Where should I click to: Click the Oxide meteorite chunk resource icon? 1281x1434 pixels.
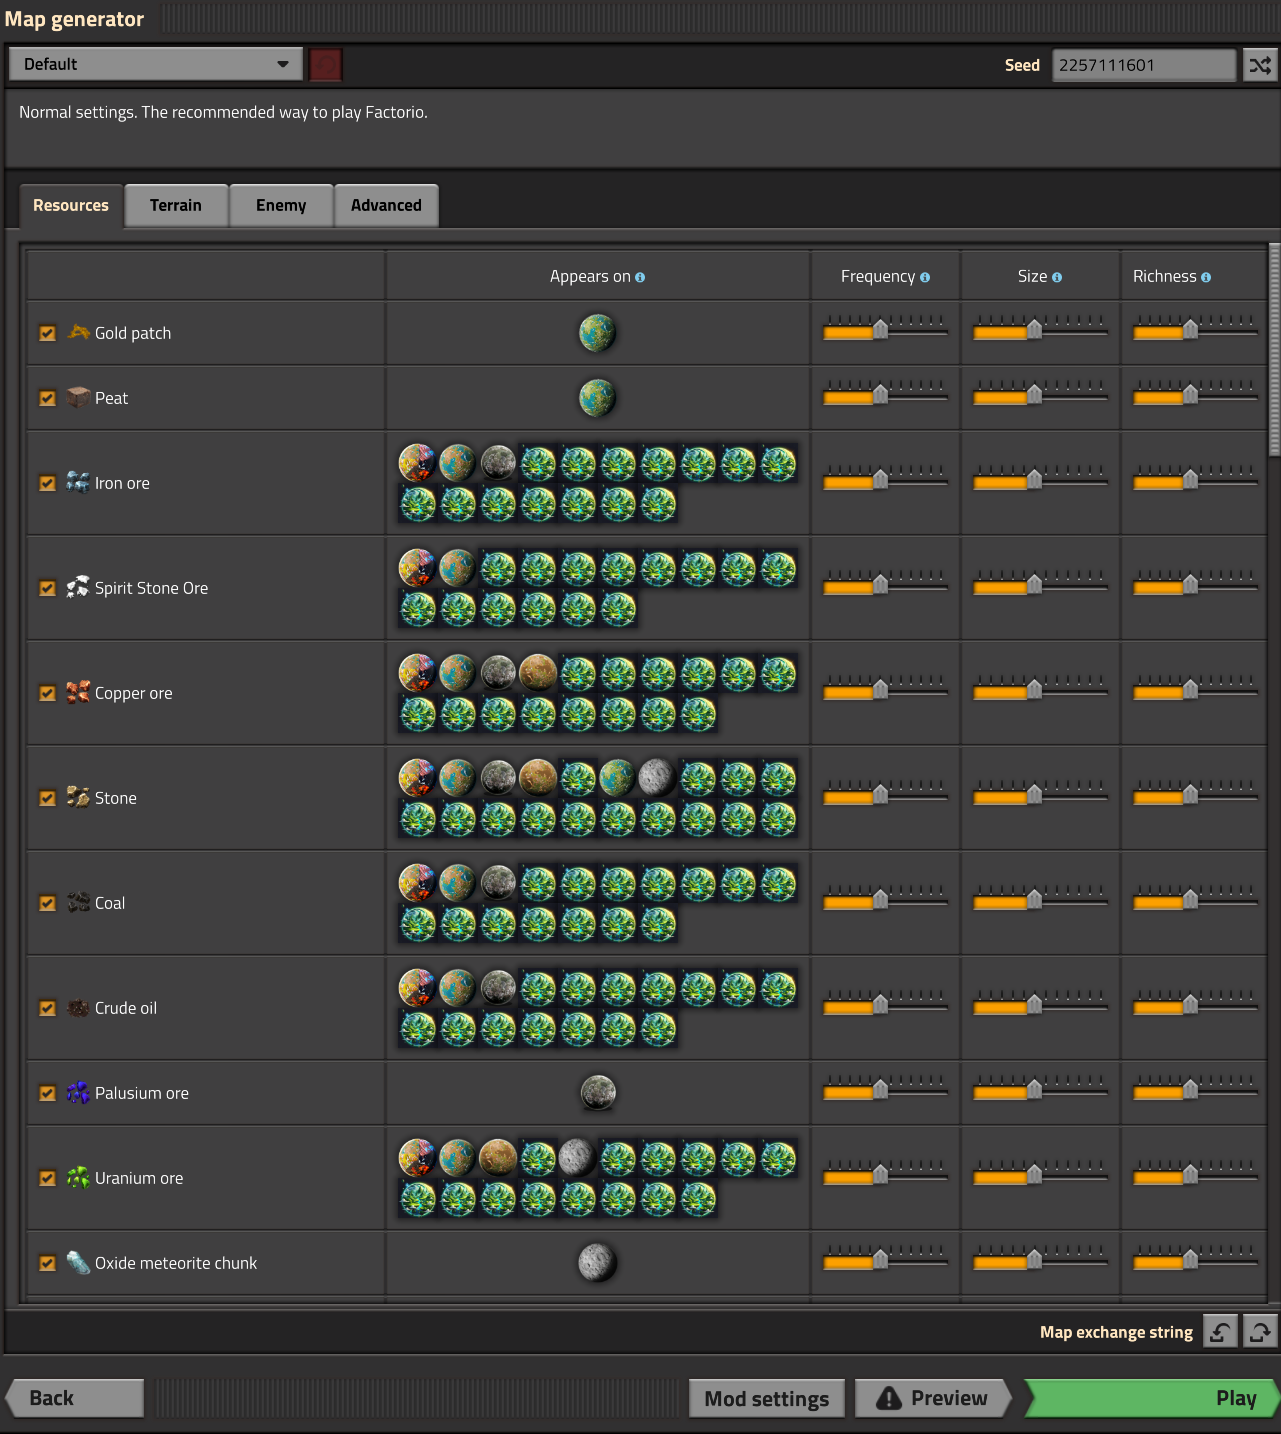78,1262
